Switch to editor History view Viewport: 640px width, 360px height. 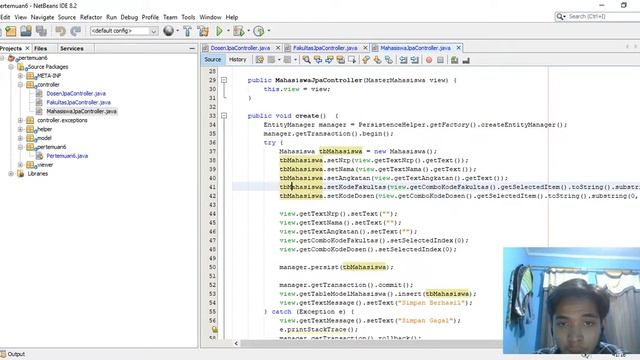click(x=238, y=60)
